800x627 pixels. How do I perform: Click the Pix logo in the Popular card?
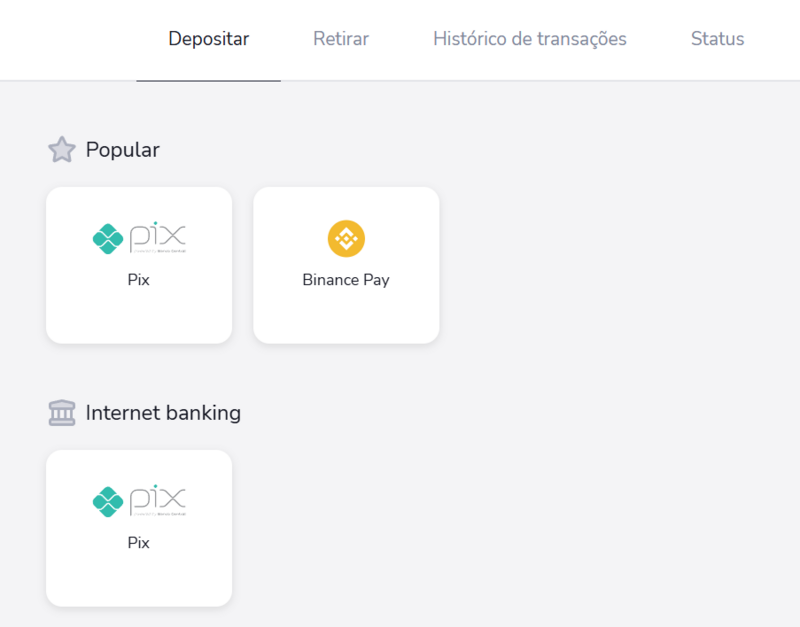tap(138, 237)
